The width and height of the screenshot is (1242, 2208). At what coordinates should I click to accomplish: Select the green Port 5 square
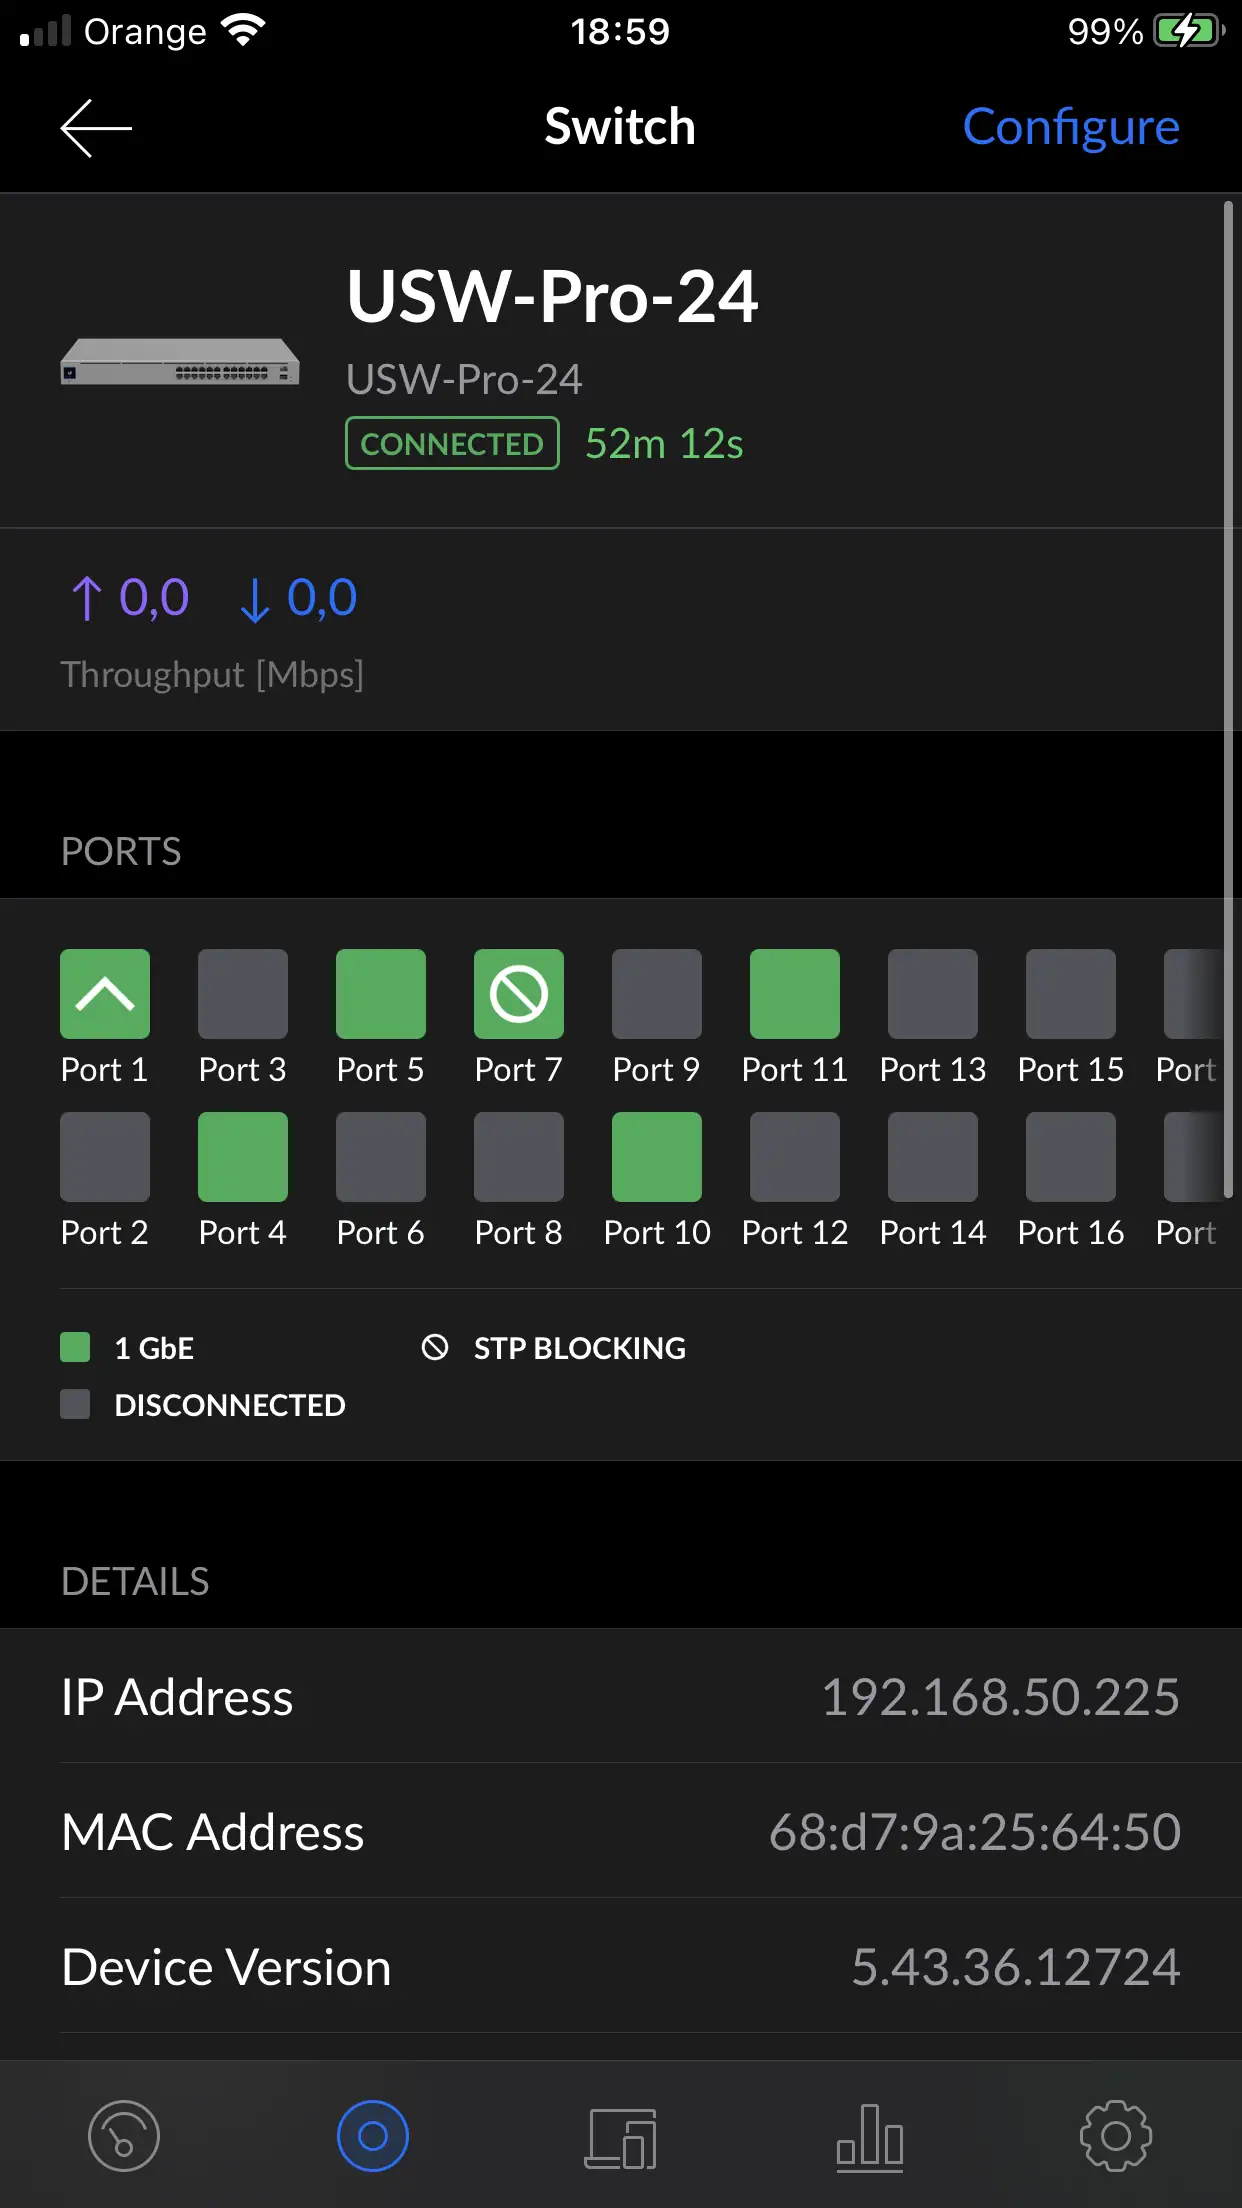click(381, 994)
